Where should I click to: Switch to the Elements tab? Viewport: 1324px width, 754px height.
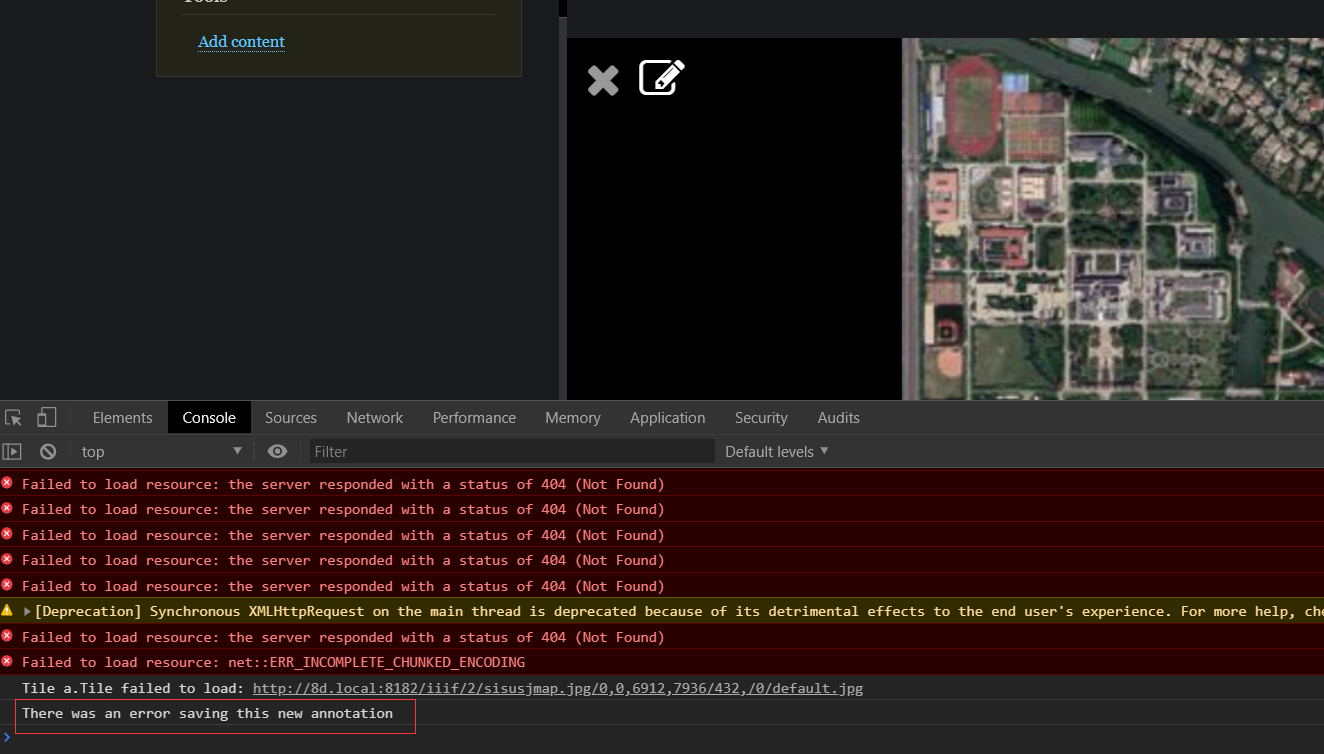[x=122, y=418]
